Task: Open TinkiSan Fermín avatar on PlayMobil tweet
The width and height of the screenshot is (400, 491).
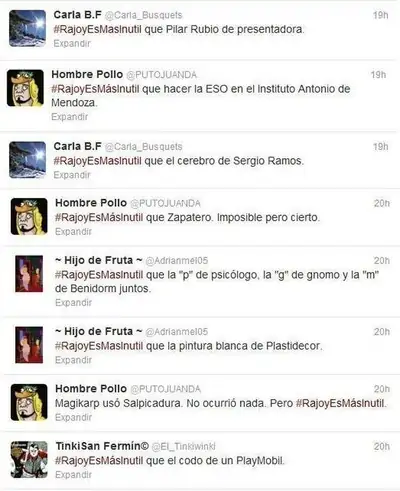Action: (x=29, y=460)
